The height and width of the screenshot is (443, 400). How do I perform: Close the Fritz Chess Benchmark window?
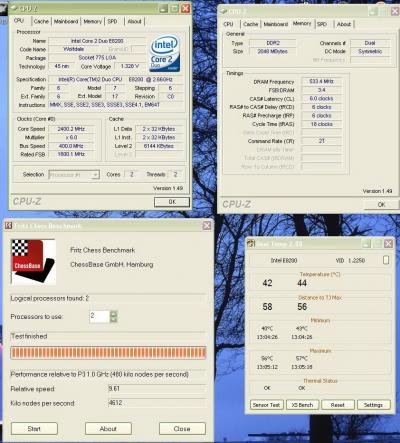(x=207, y=226)
